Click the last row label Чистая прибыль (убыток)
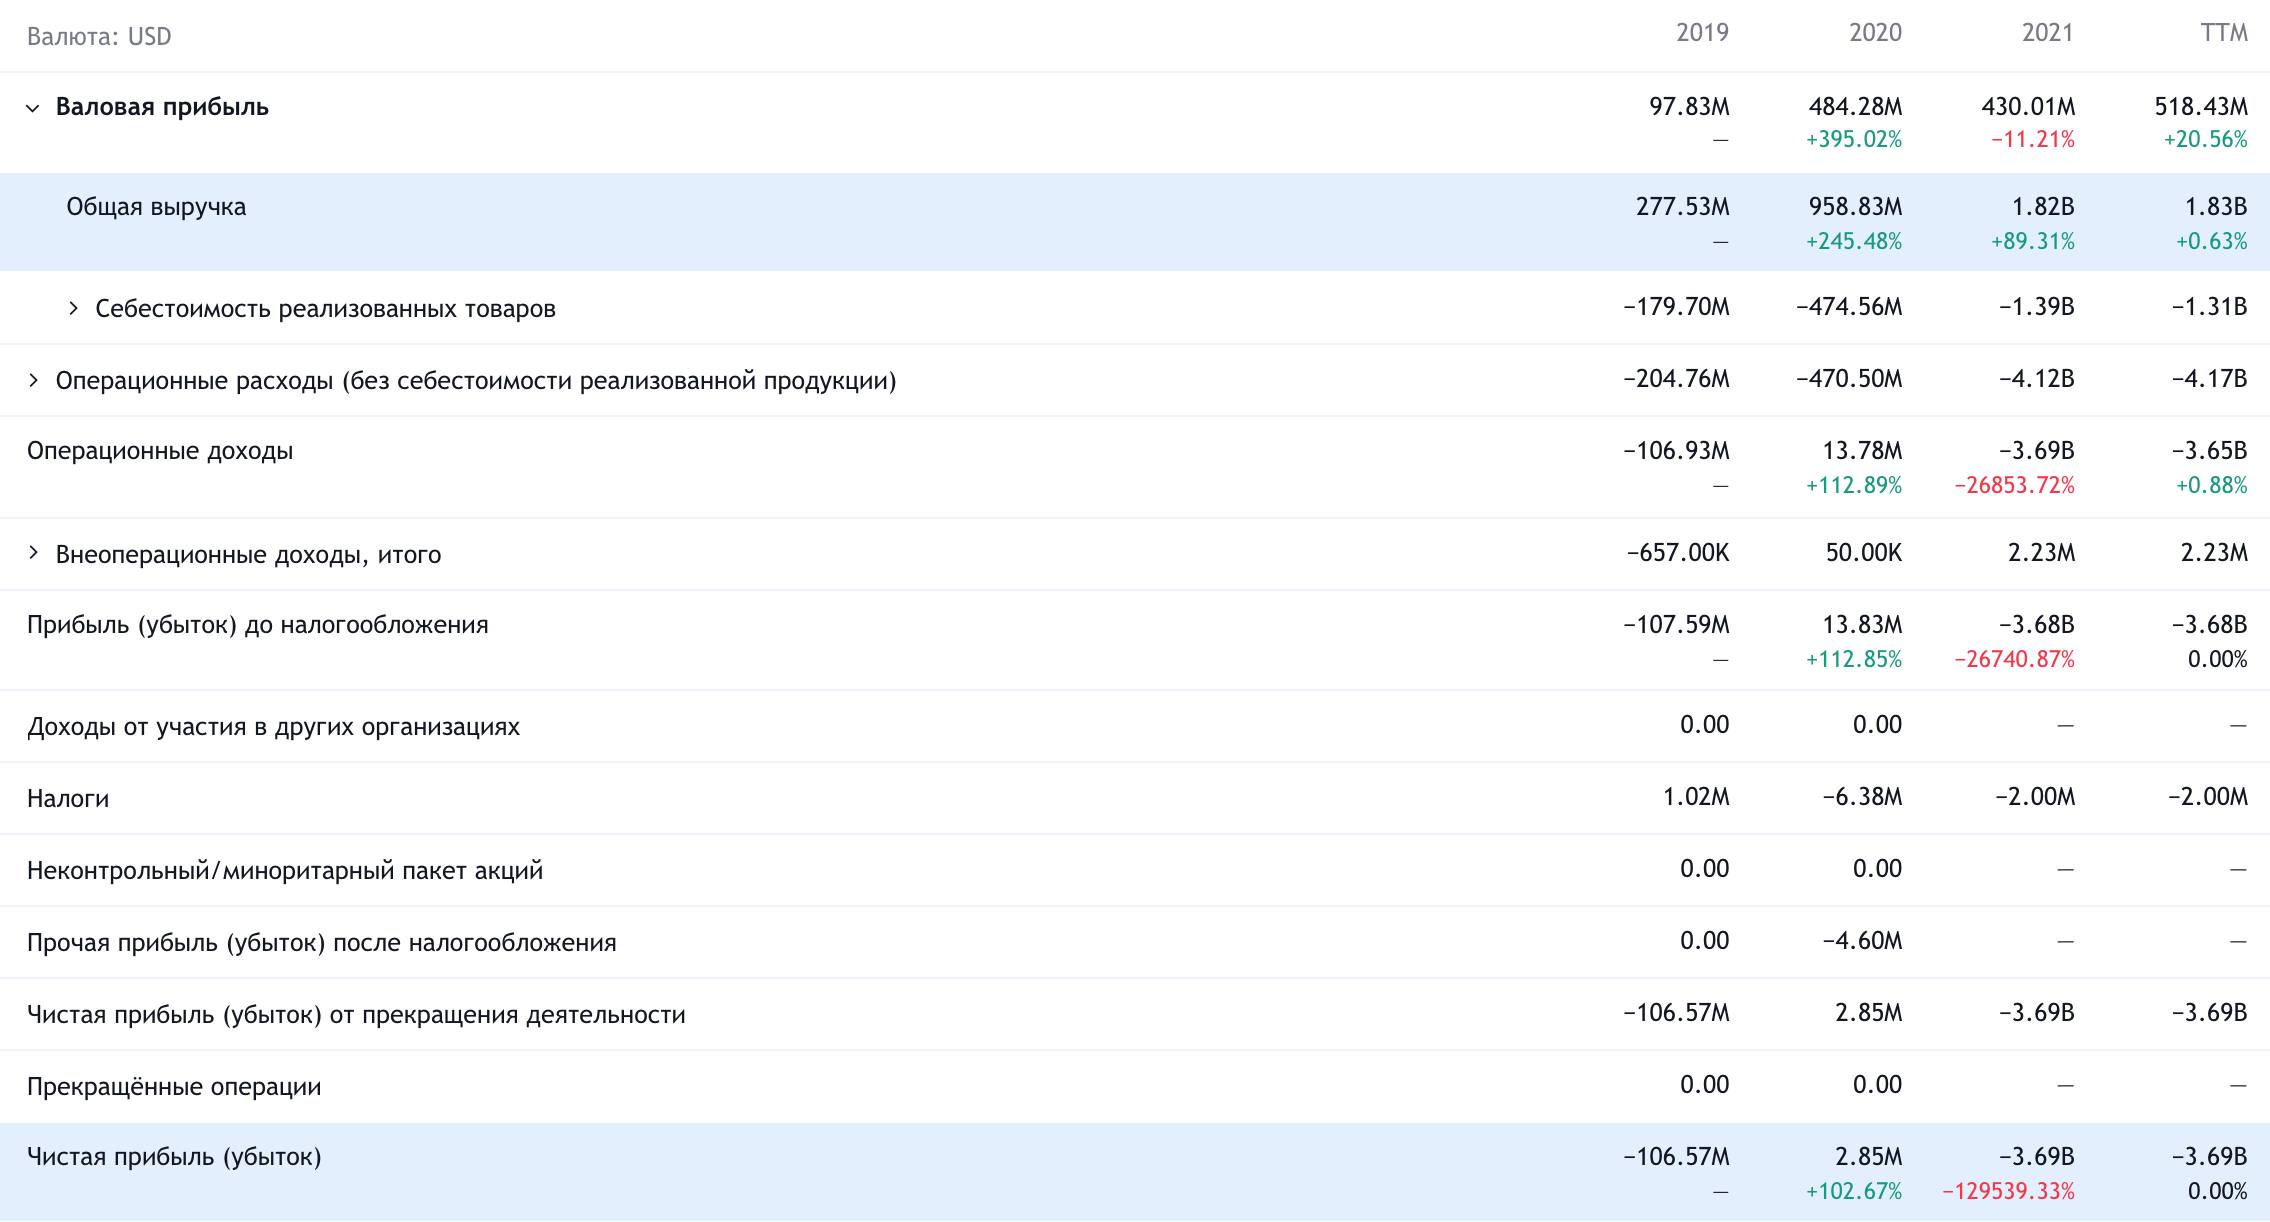Screen dimensions: 2270x1222 point(174,1157)
